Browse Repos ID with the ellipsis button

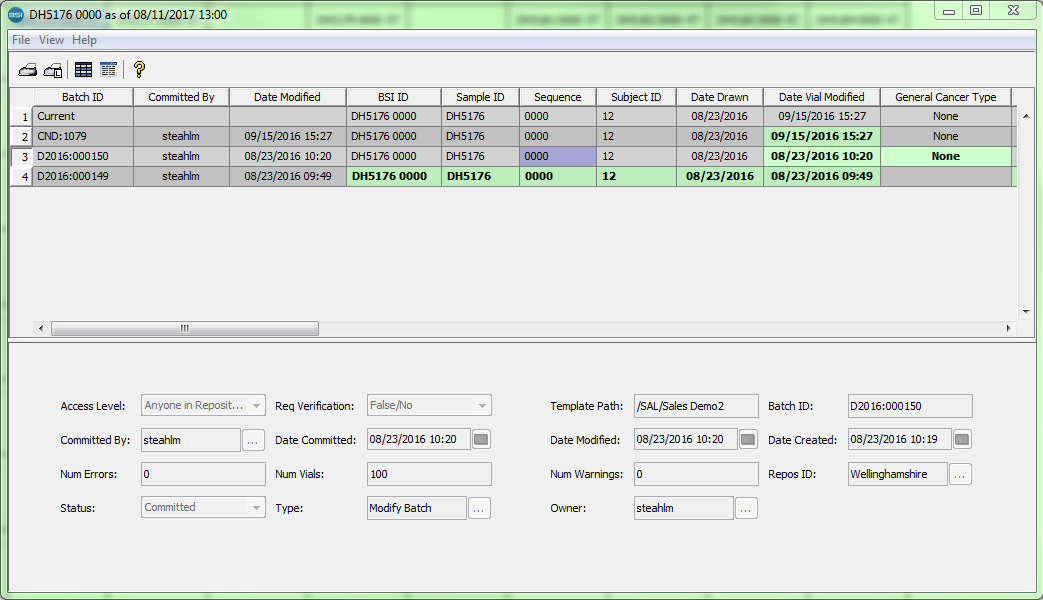959,474
